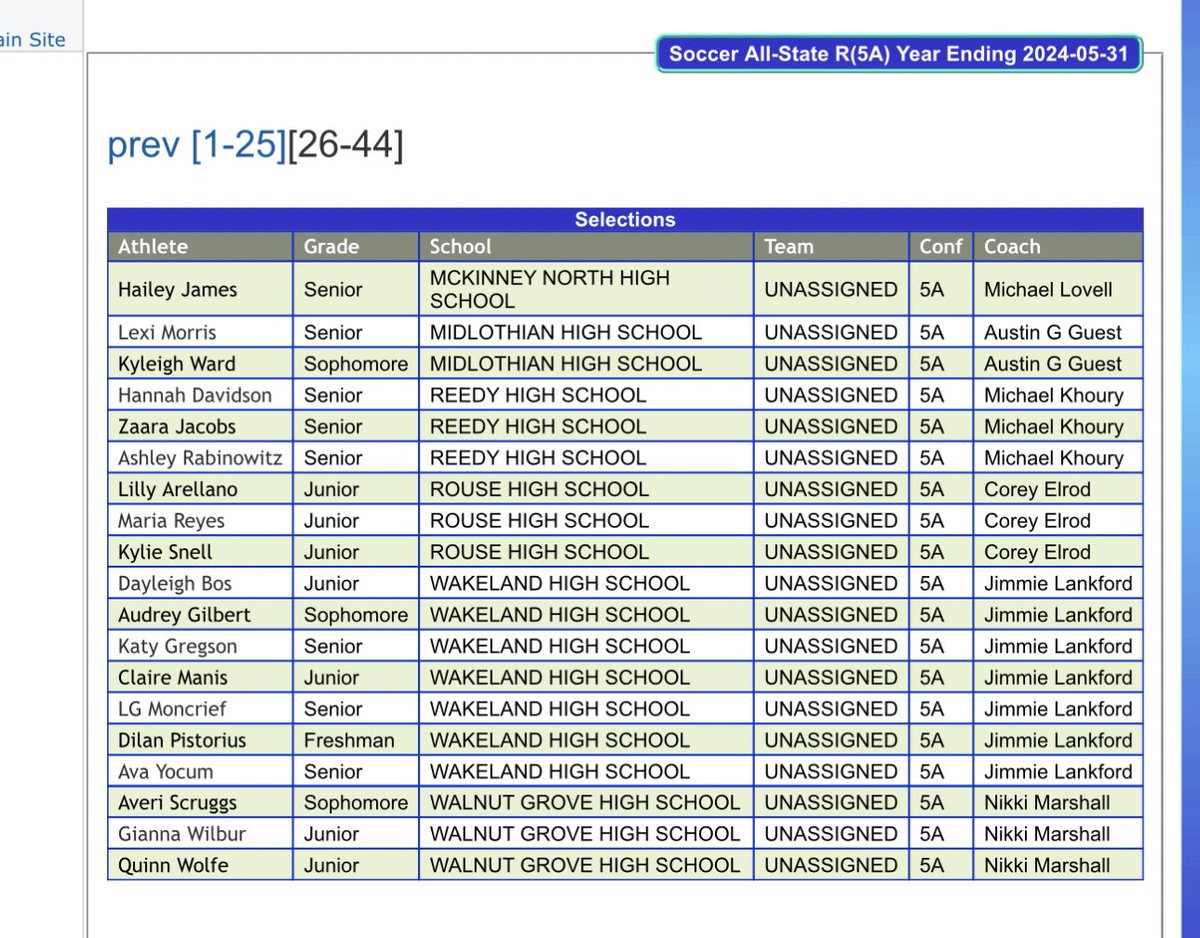Click the Coach column header
Image resolution: width=1200 pixels, height=938 pixels.
click(1058, 247)
